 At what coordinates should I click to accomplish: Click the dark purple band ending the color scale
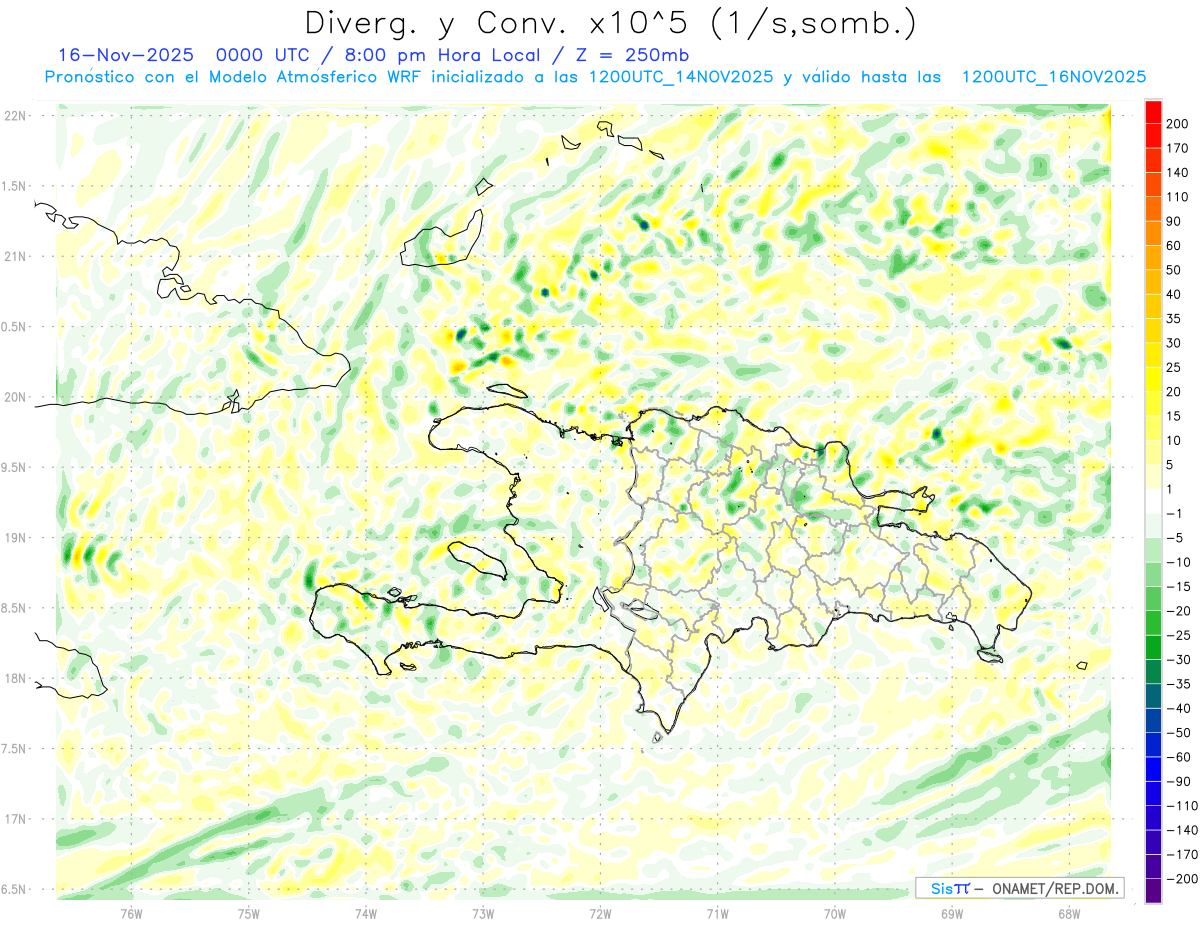point(1153,891)
